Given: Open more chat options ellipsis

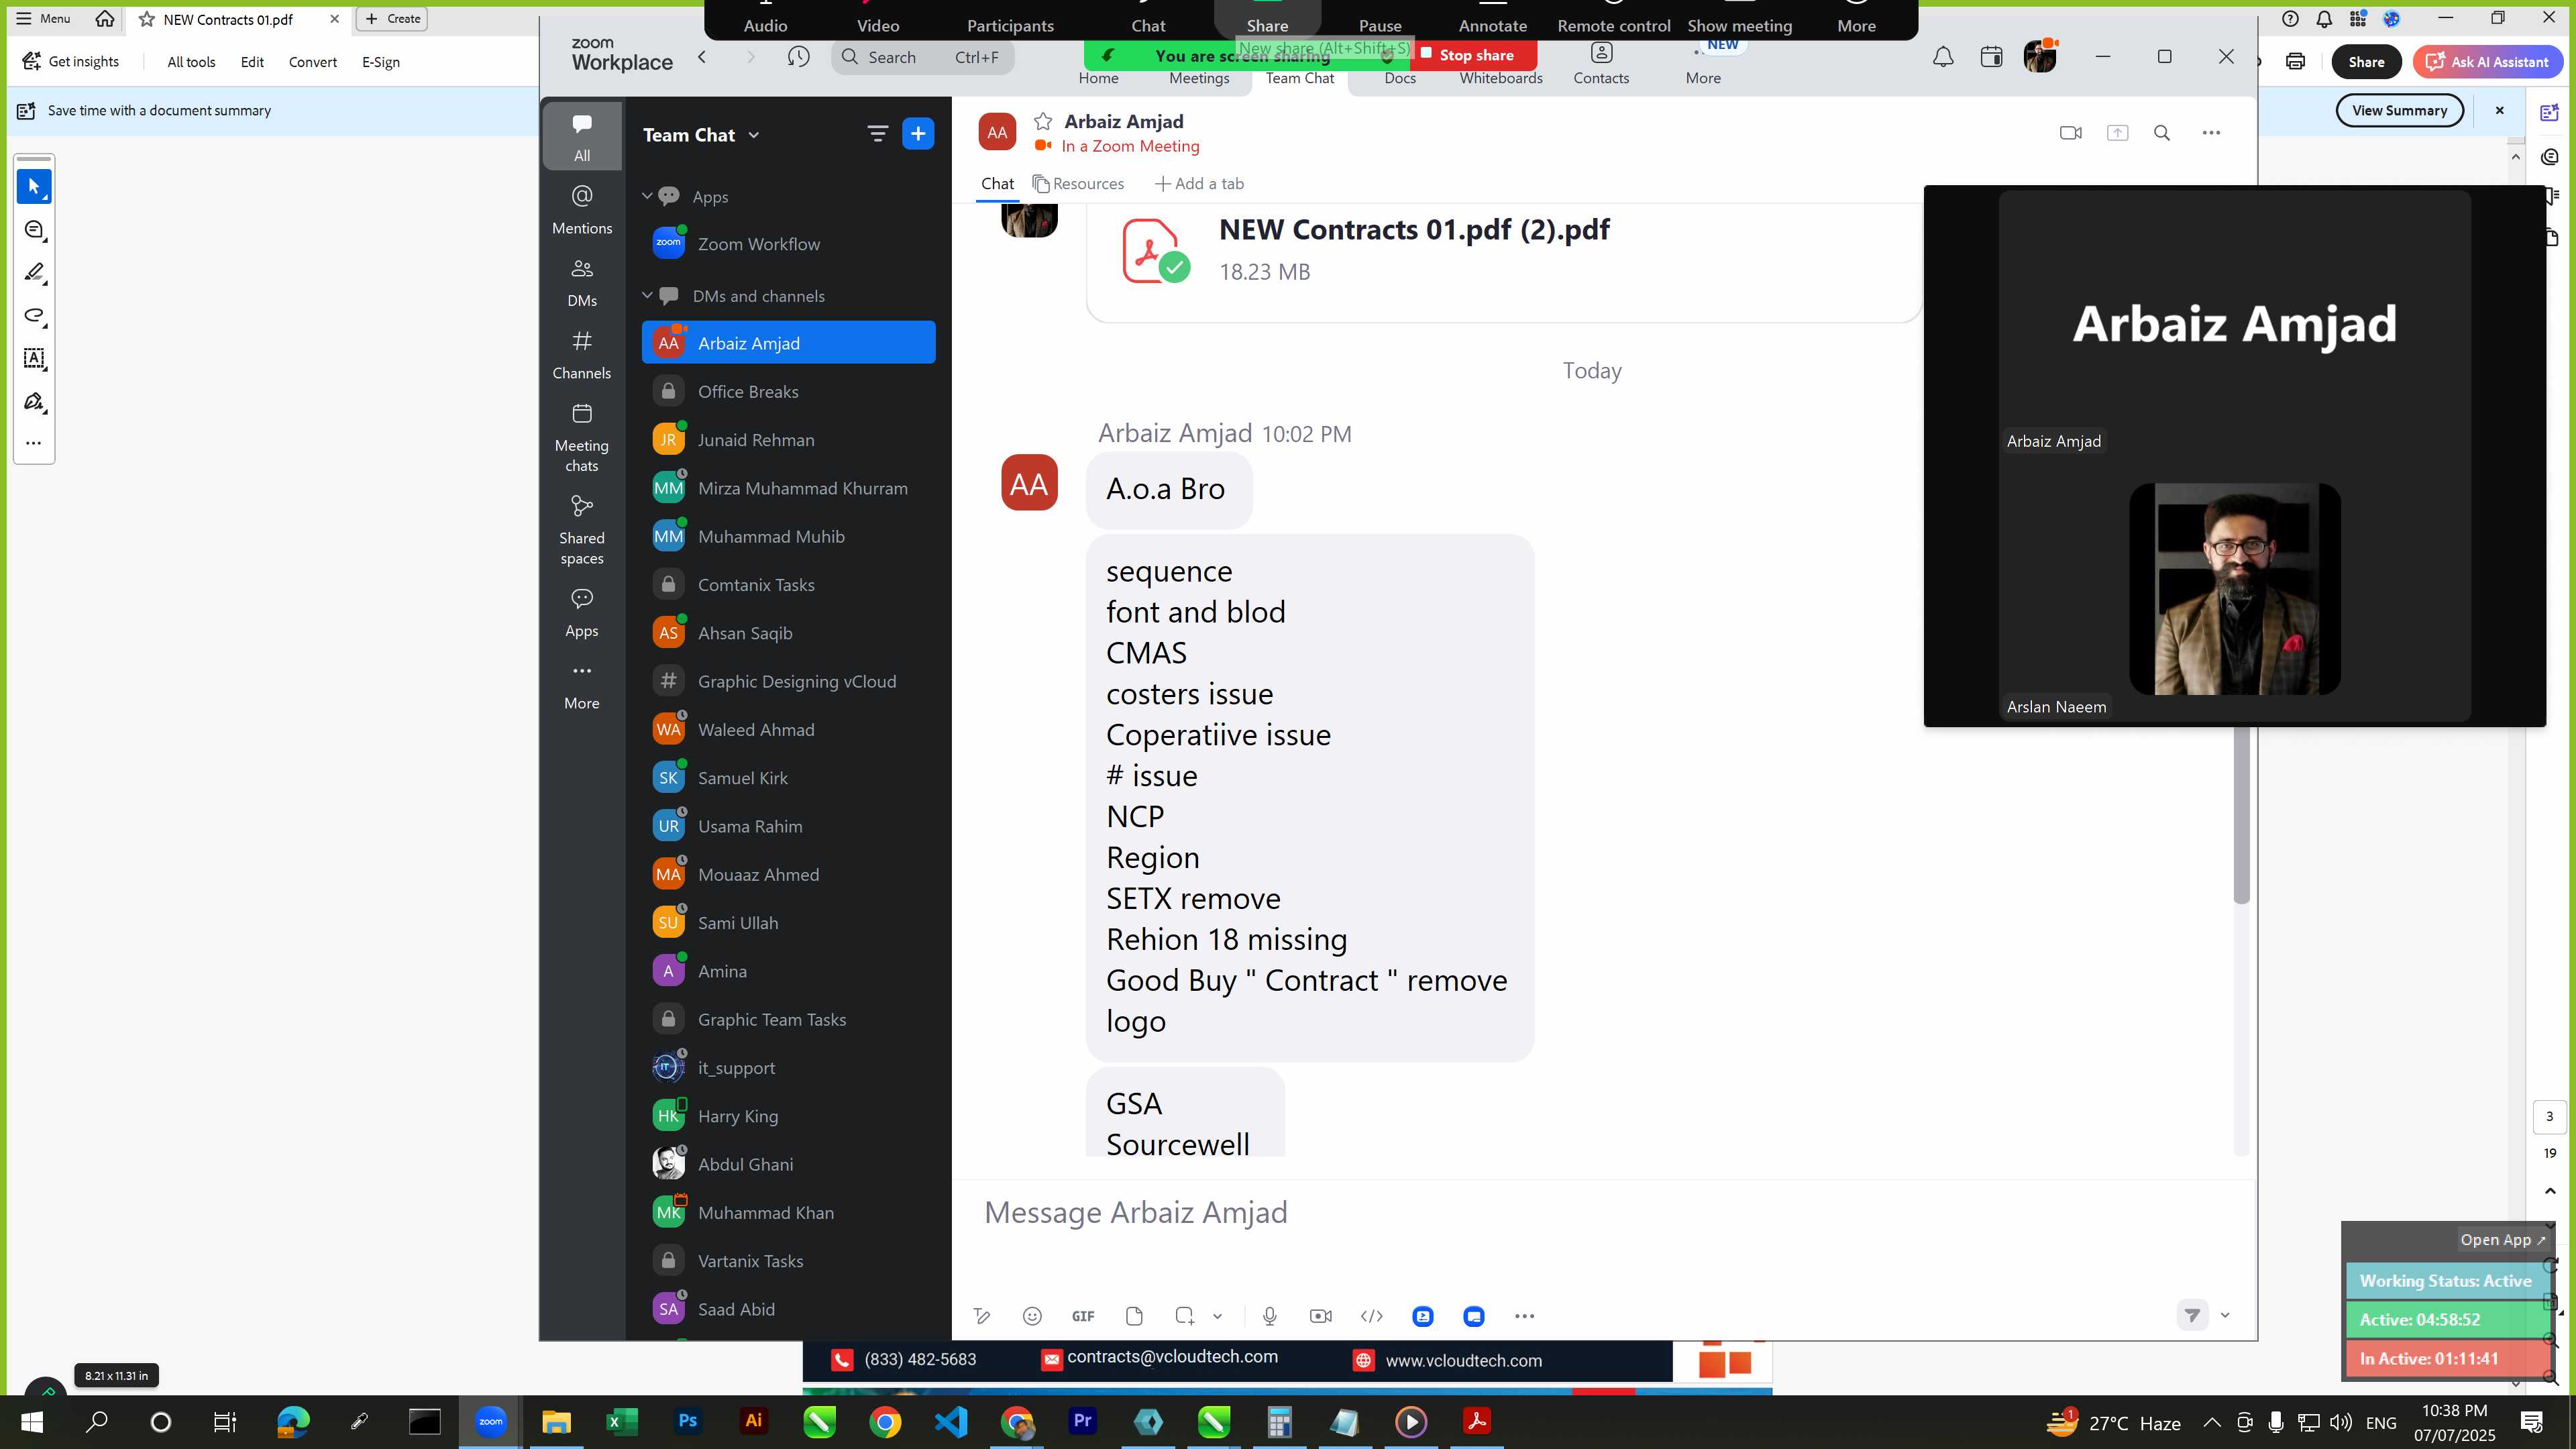Looking at the screenshot, I should (2211, 133).
